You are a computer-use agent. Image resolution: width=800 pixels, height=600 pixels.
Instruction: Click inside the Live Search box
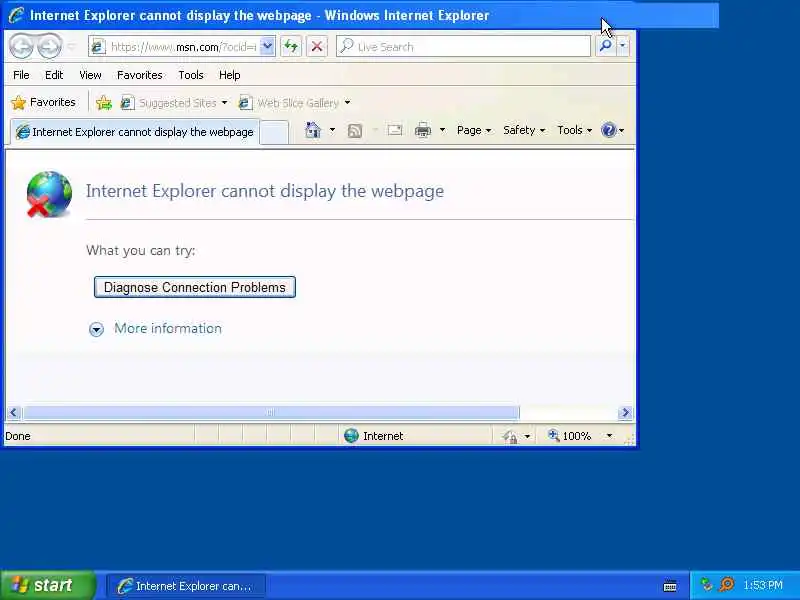[x=463, y=47]
